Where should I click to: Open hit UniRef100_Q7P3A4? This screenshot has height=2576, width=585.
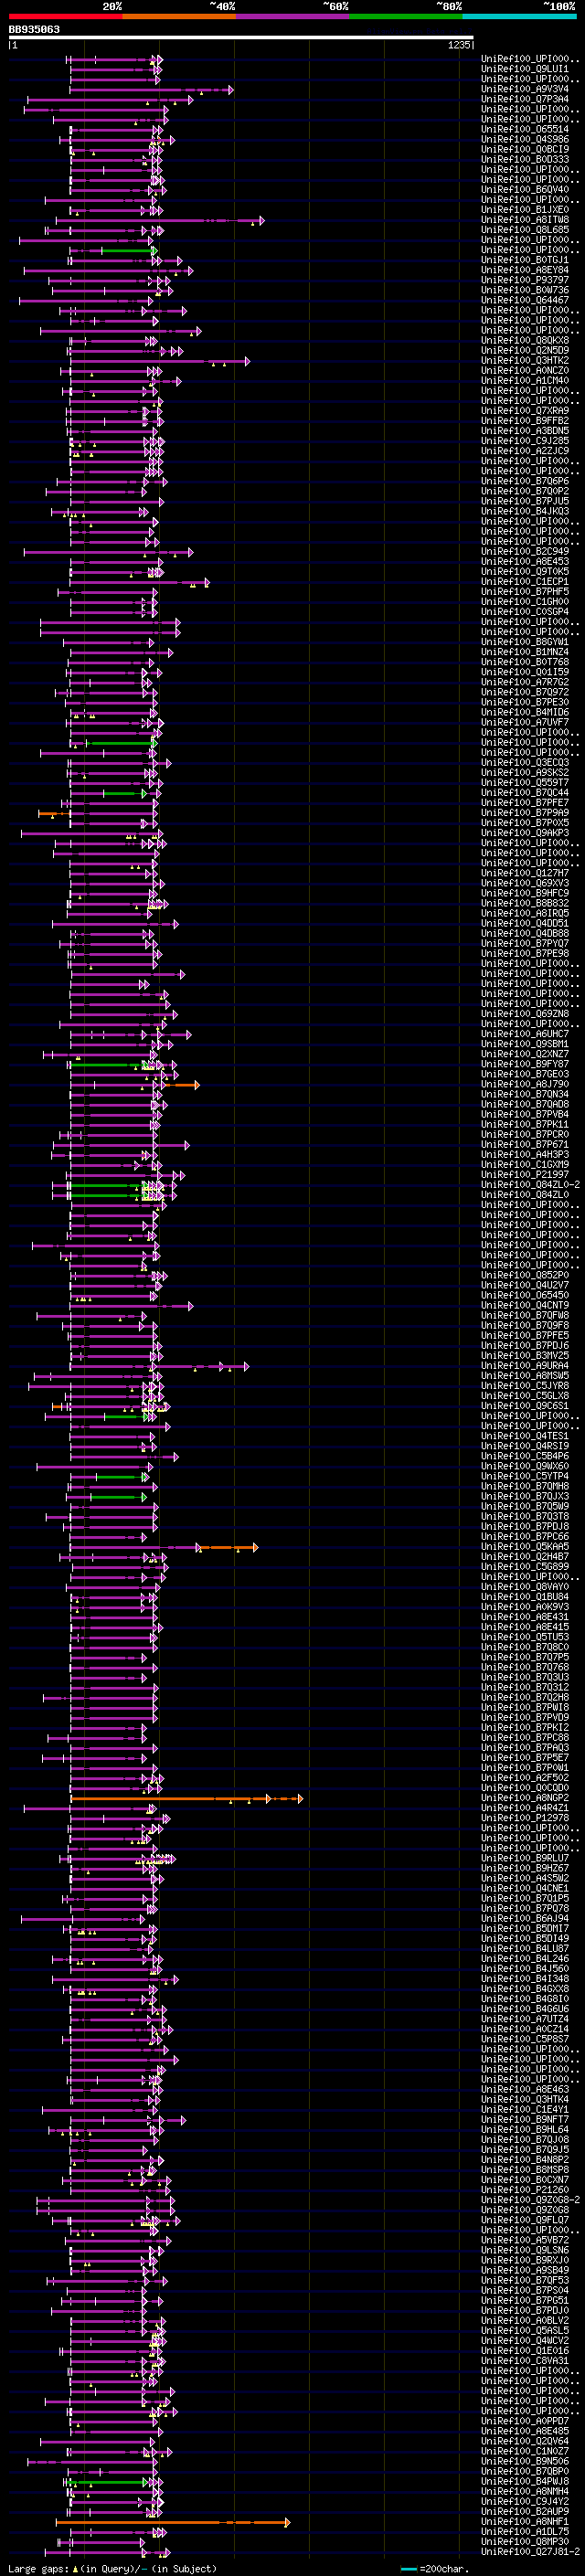point(525,99)
